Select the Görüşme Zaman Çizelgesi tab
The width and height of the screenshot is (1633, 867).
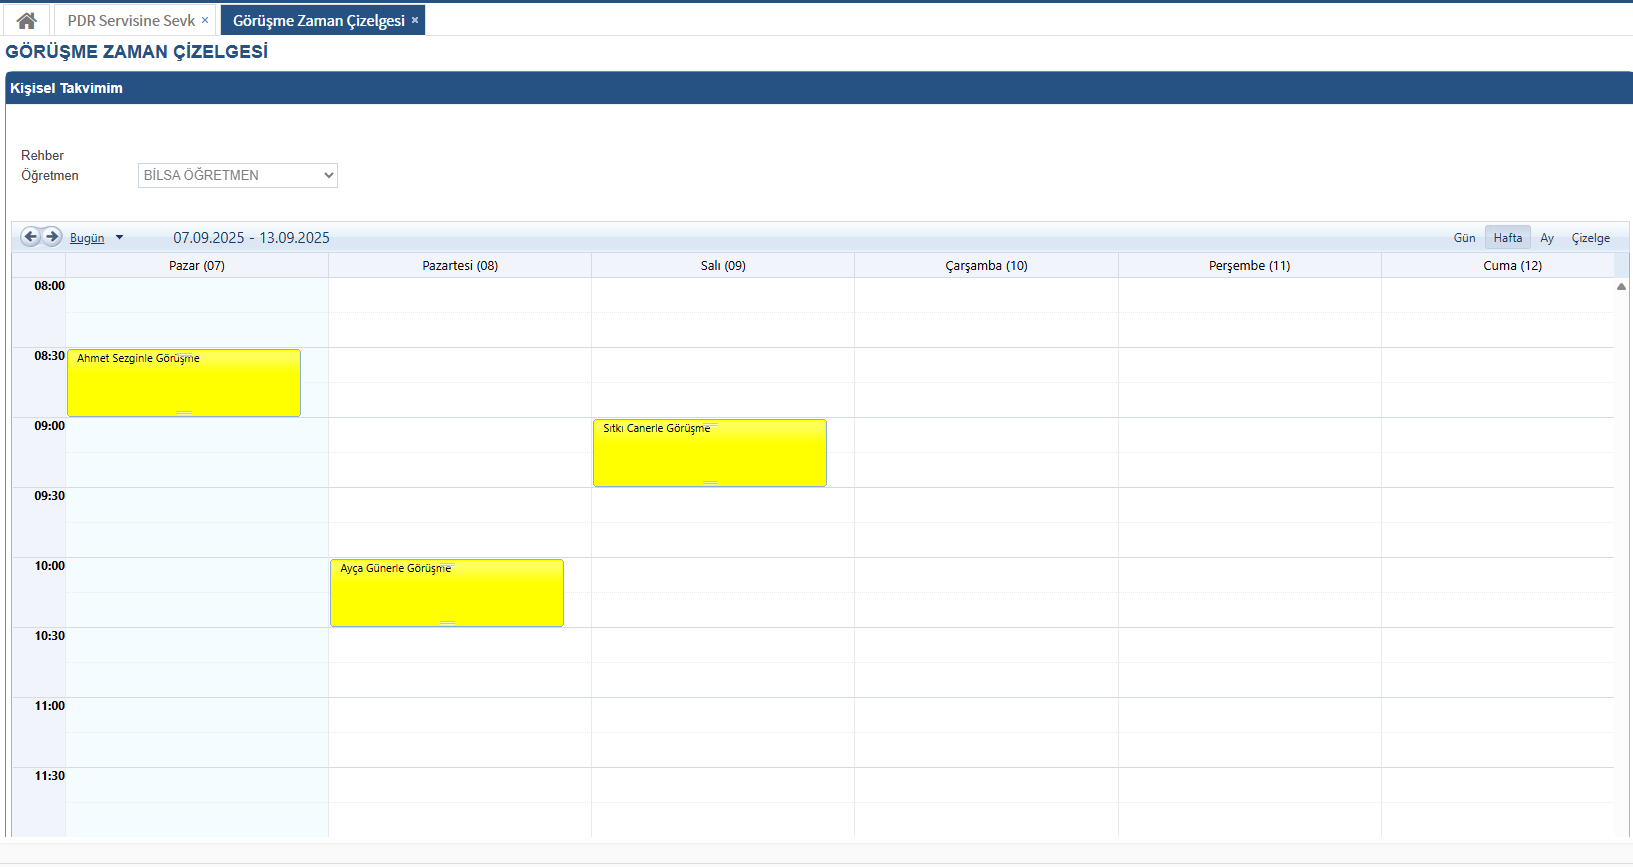click(x=318, y=20)
